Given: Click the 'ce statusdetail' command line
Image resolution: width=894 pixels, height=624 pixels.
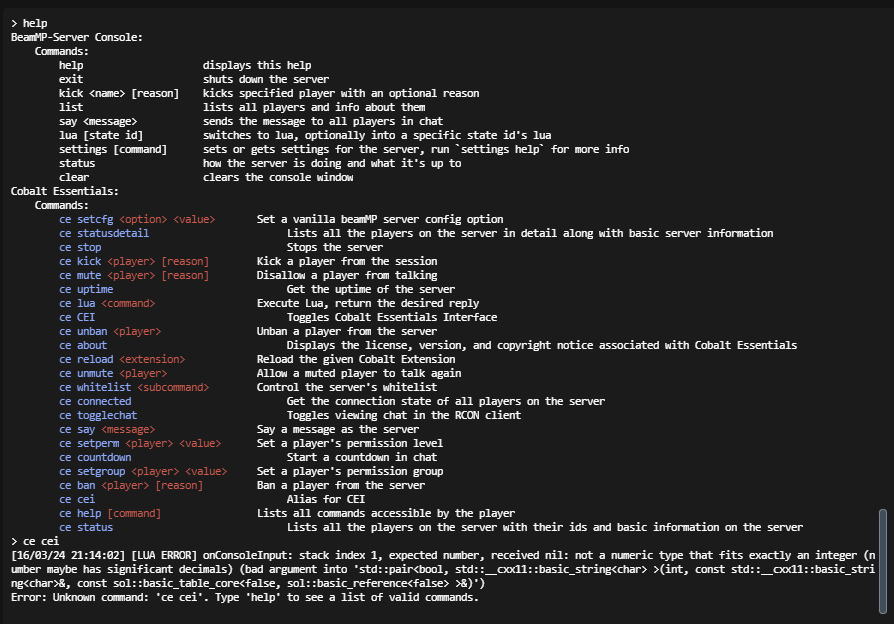Looking at the screenshot, I should [x=104, y=233].
